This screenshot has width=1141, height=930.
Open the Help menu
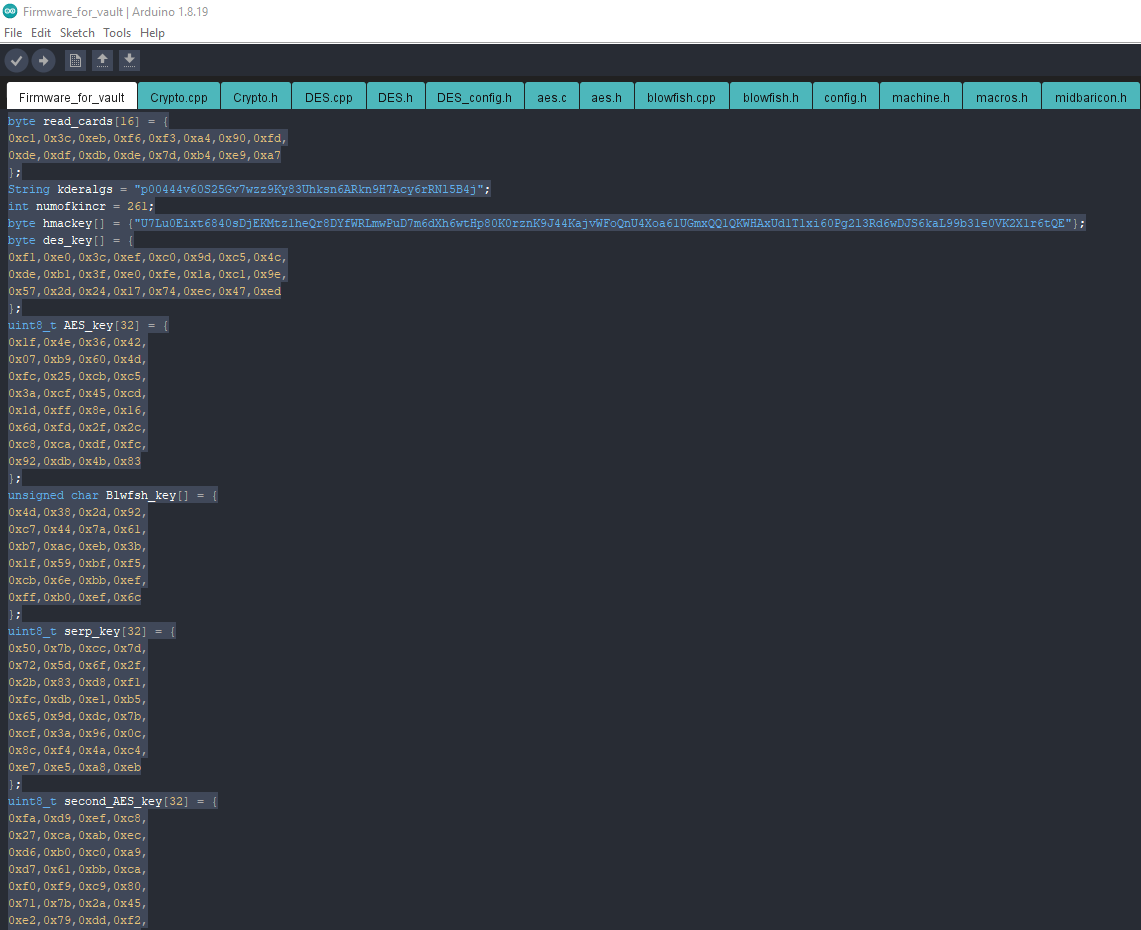tap(152, 33)
